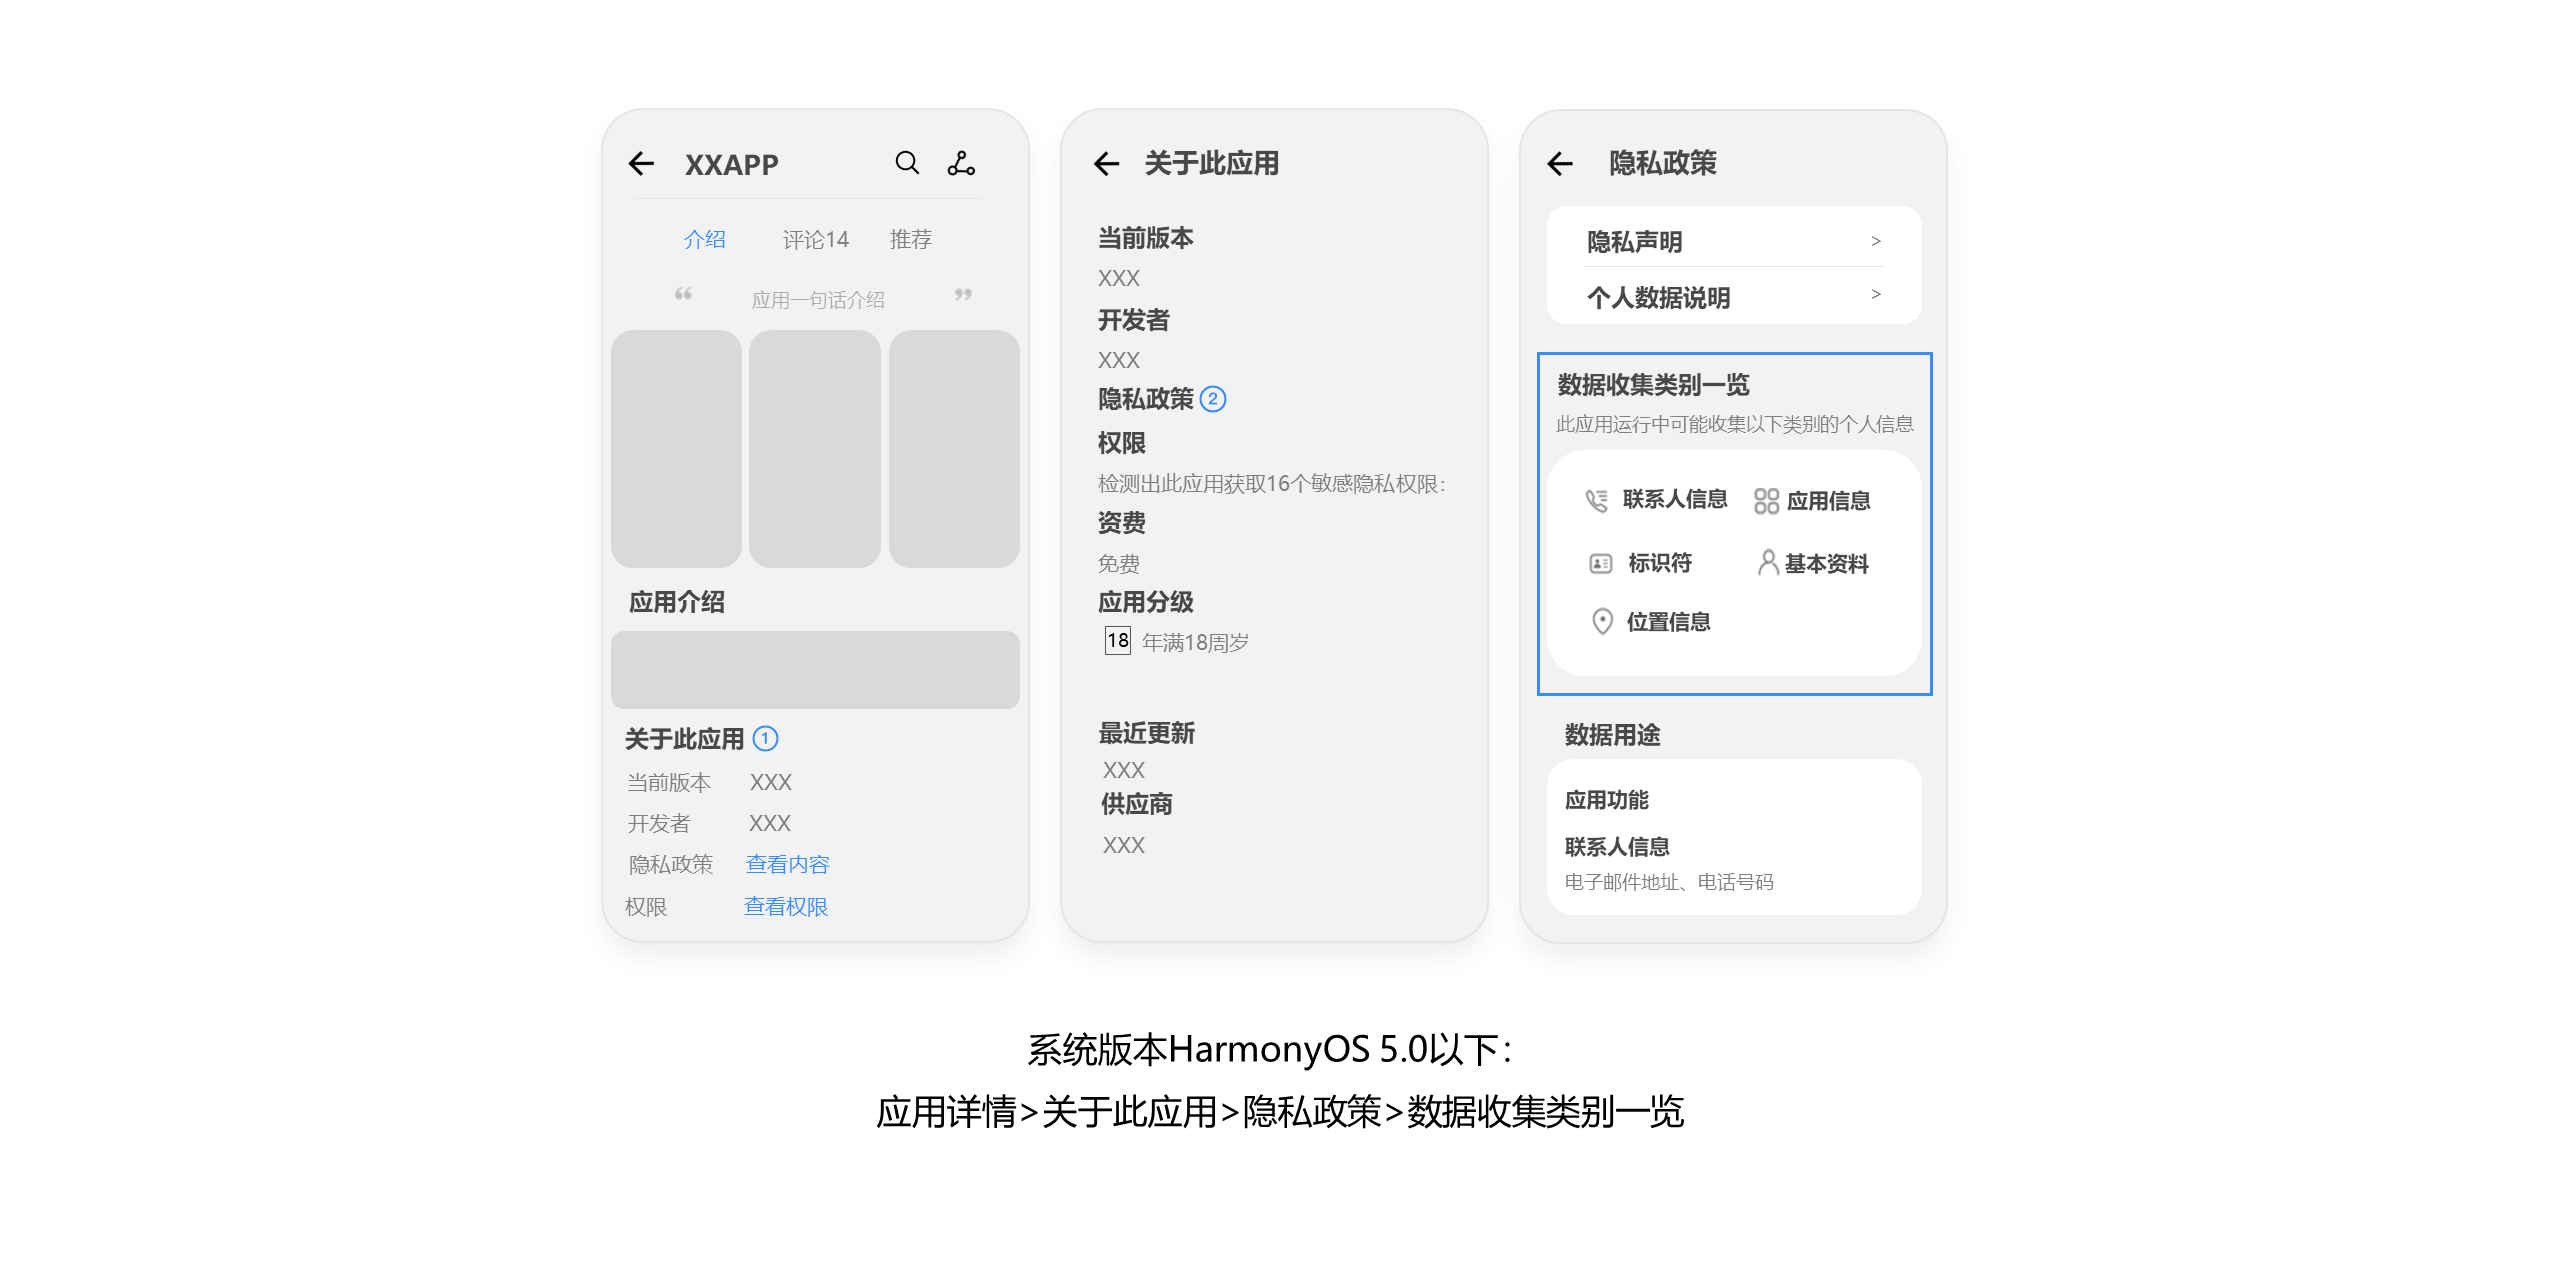
Task: Tap the 数据用途 heading
Action: point(1612,735)
